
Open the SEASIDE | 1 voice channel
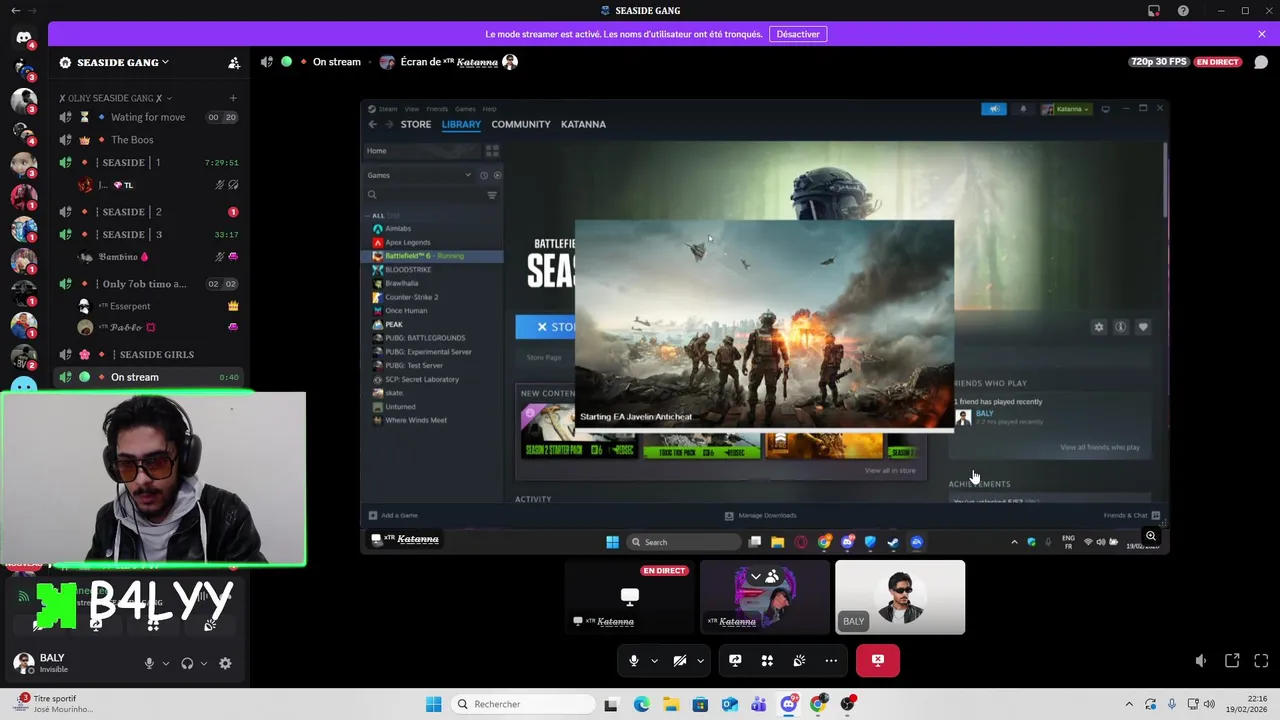148,162
